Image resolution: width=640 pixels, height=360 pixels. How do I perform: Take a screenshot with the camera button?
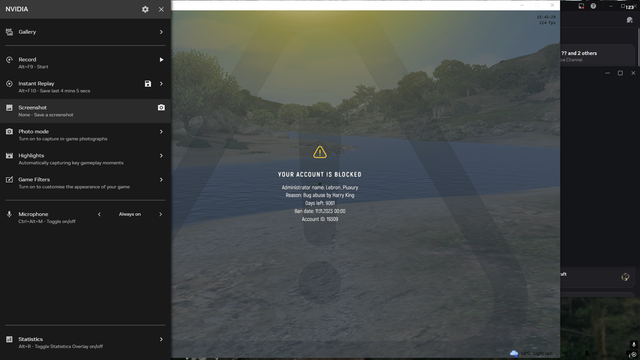point(161,108)
